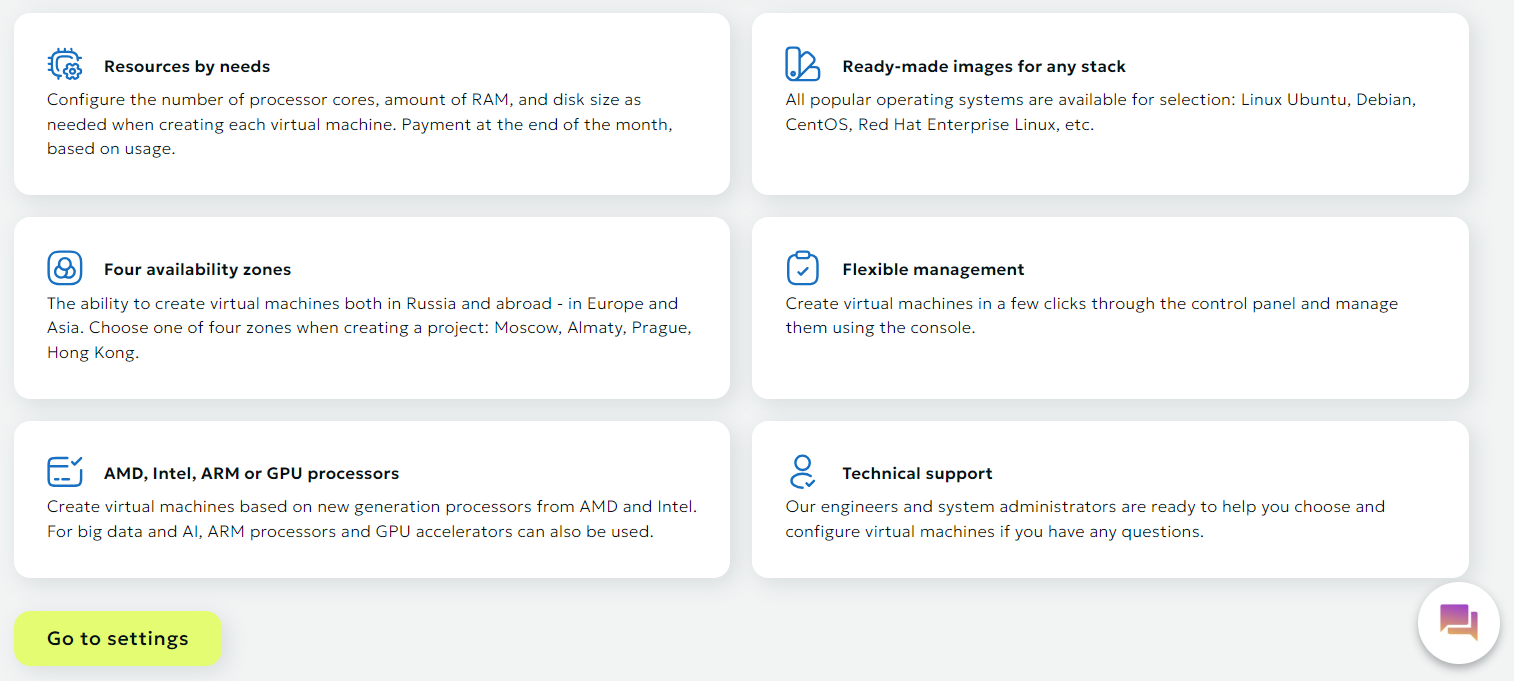Click the GPU accelerators description text
Viewport: 1514px width, 681px height.
pyautogui.click(x=371, y=519)
